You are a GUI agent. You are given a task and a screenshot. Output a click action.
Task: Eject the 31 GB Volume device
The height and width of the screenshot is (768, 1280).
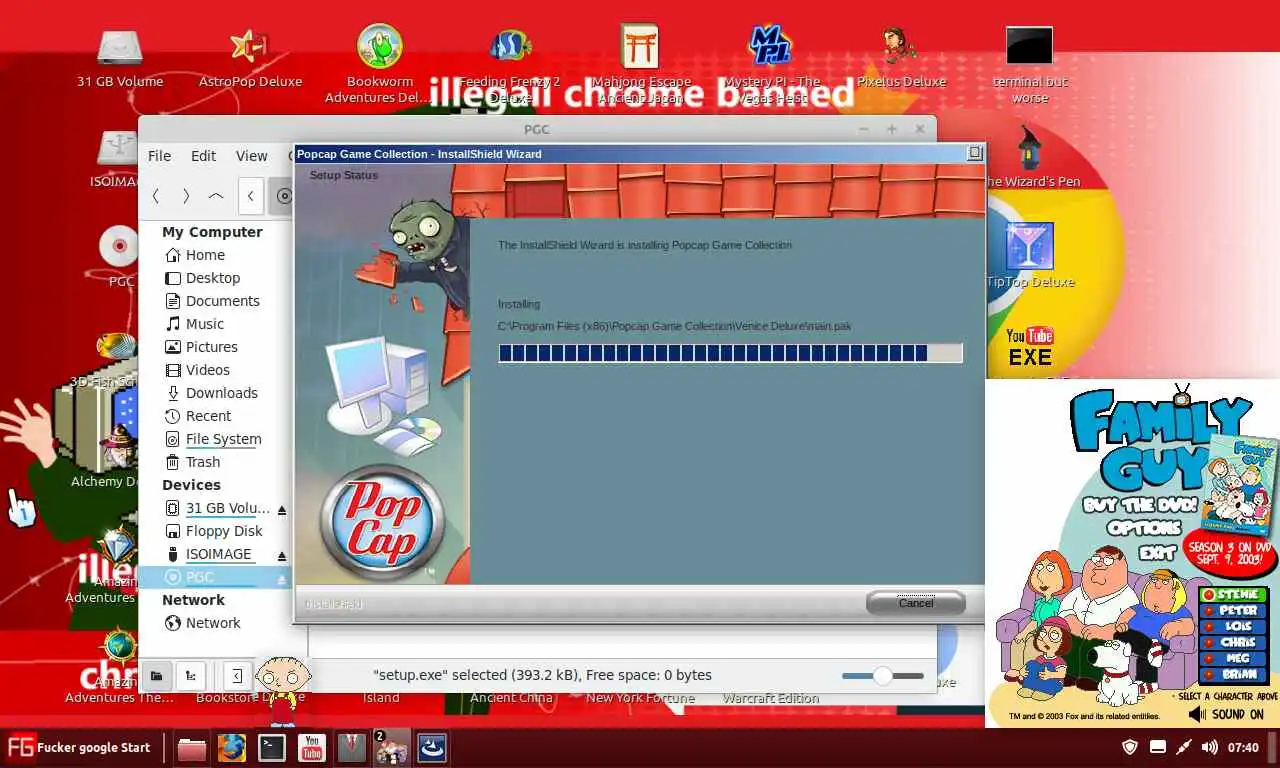coord(282,510)
